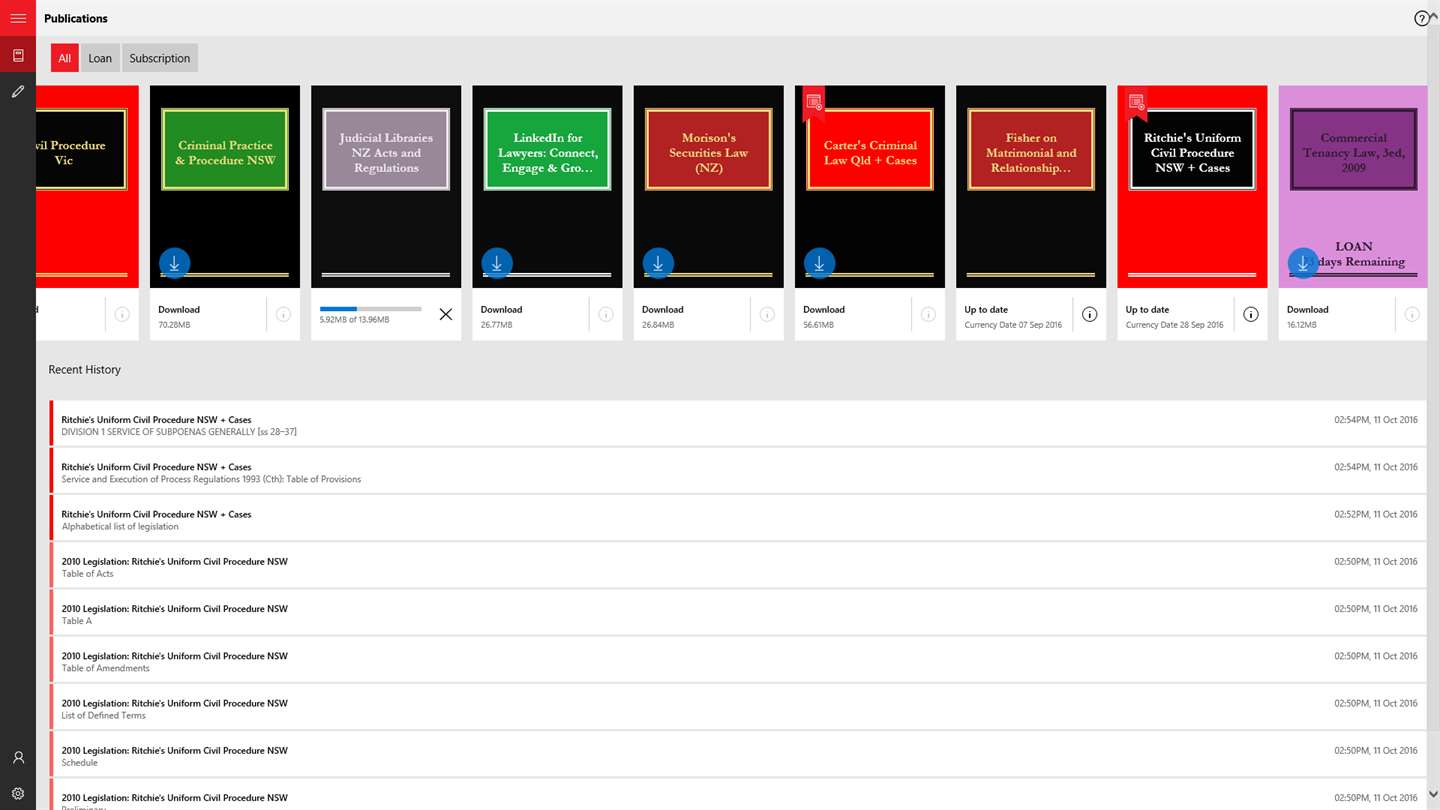Open history entry Schedule
Screen dimensions: 1440x810
coord(738,755)
